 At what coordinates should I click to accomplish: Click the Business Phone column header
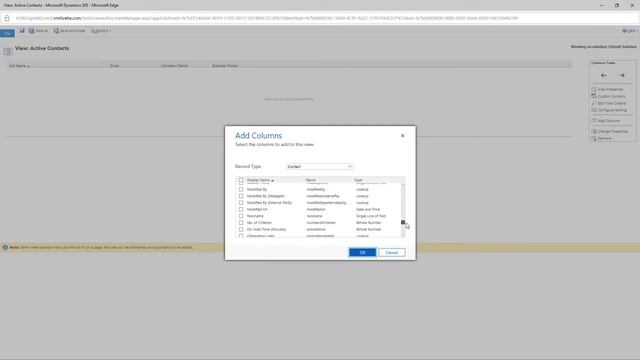(224, 66)
